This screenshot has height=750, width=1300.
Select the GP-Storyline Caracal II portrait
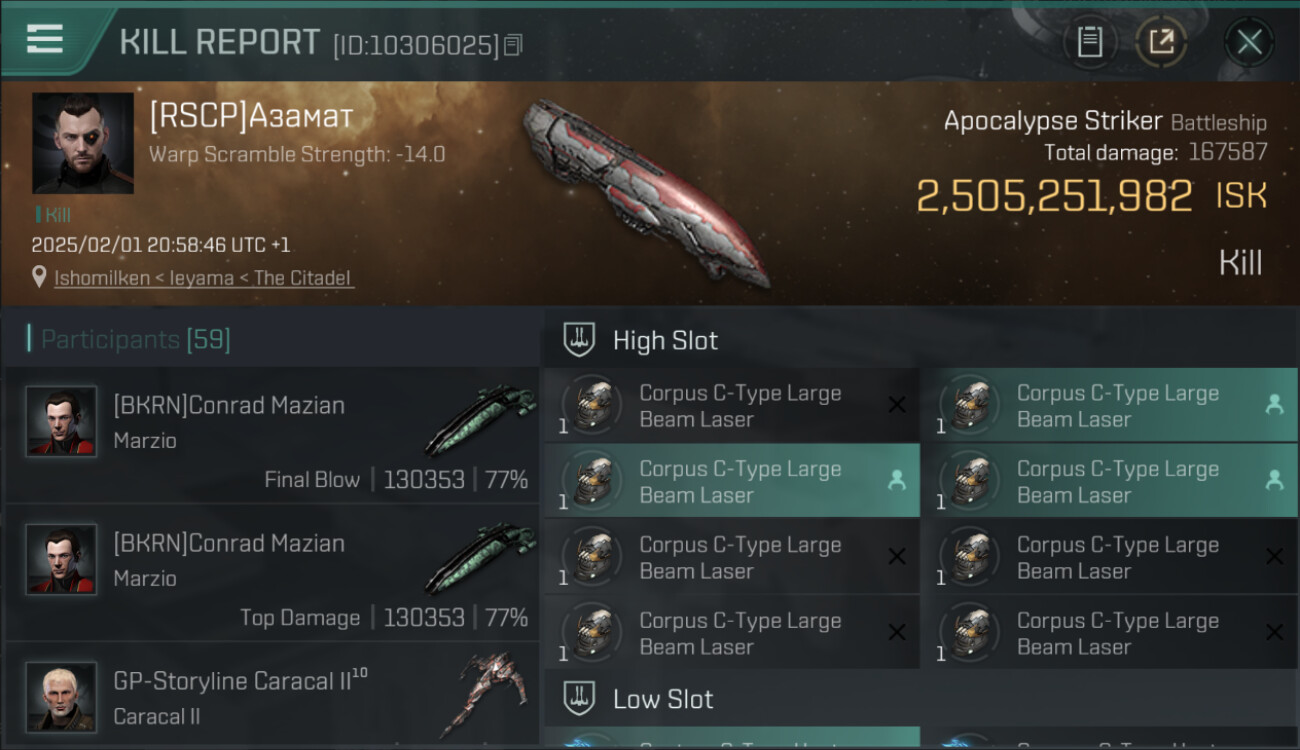point(62,697)
